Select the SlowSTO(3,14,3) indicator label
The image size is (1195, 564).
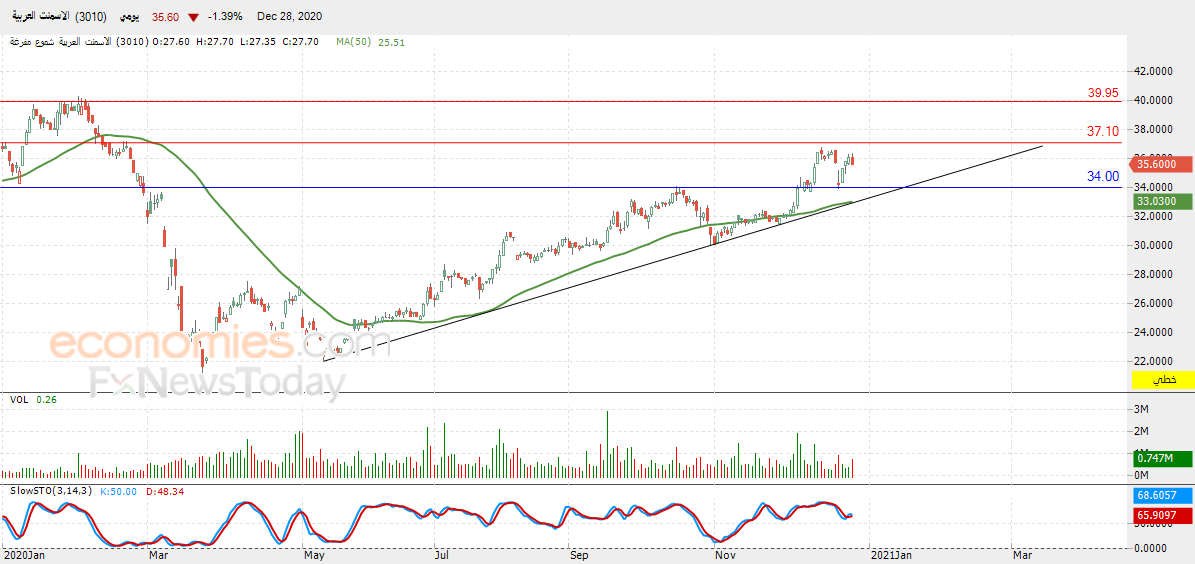tap(50, 492)
